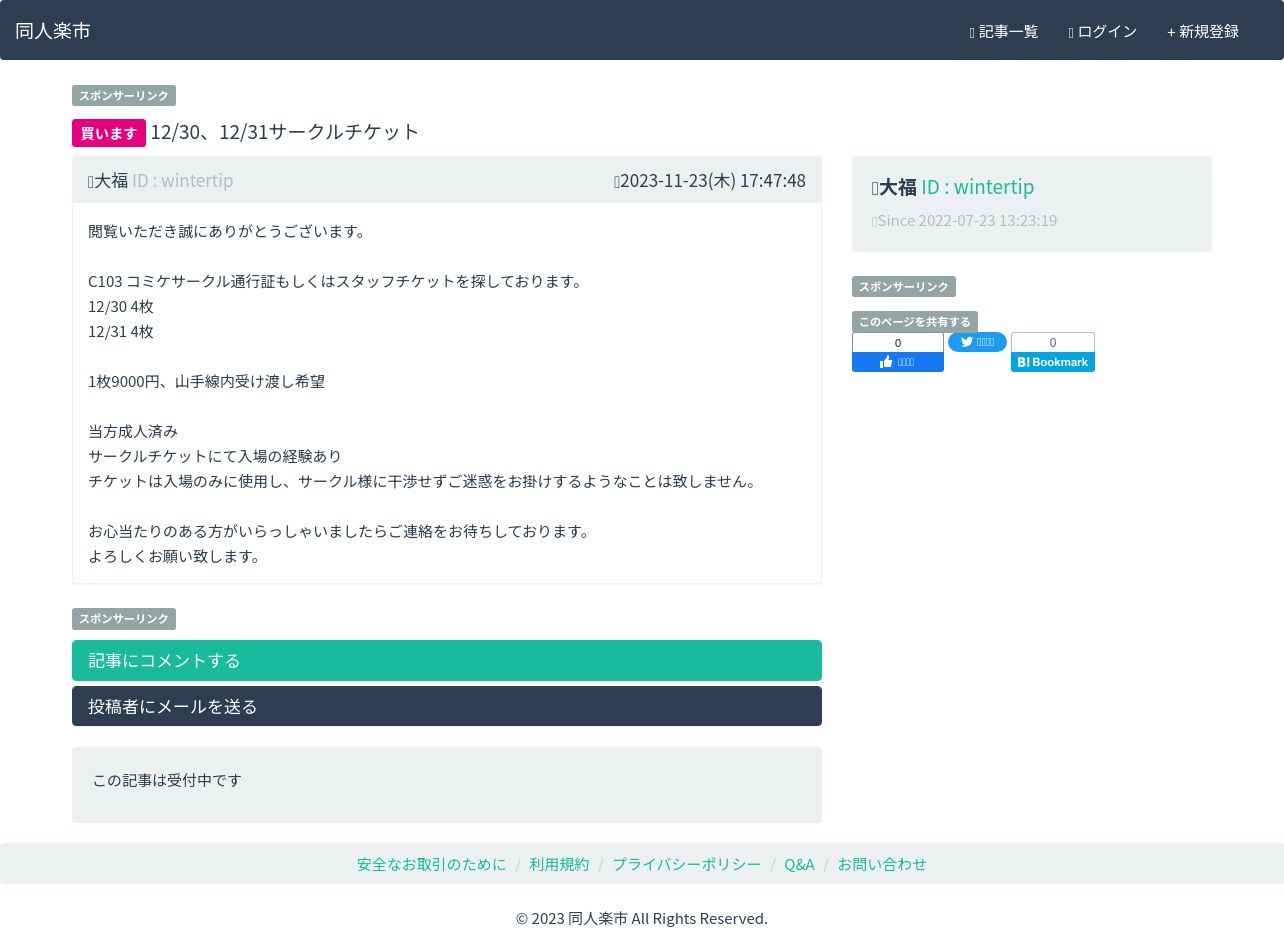This screenshot has height=930, width=1284.
Task: Click スポンサーリンク label above the title
Action: tap(124, 96)
